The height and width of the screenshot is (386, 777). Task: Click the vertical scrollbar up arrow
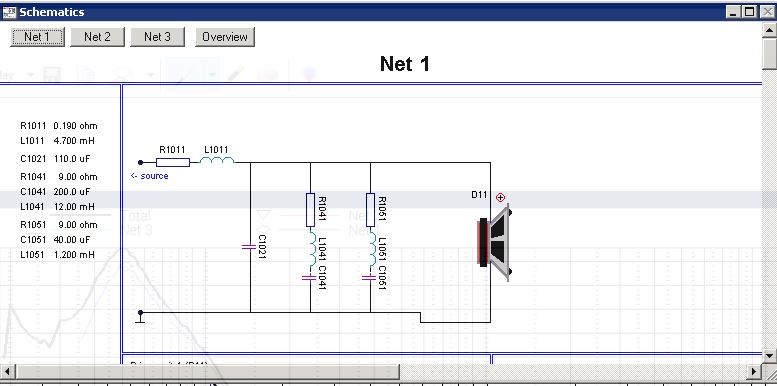(770, 29)
